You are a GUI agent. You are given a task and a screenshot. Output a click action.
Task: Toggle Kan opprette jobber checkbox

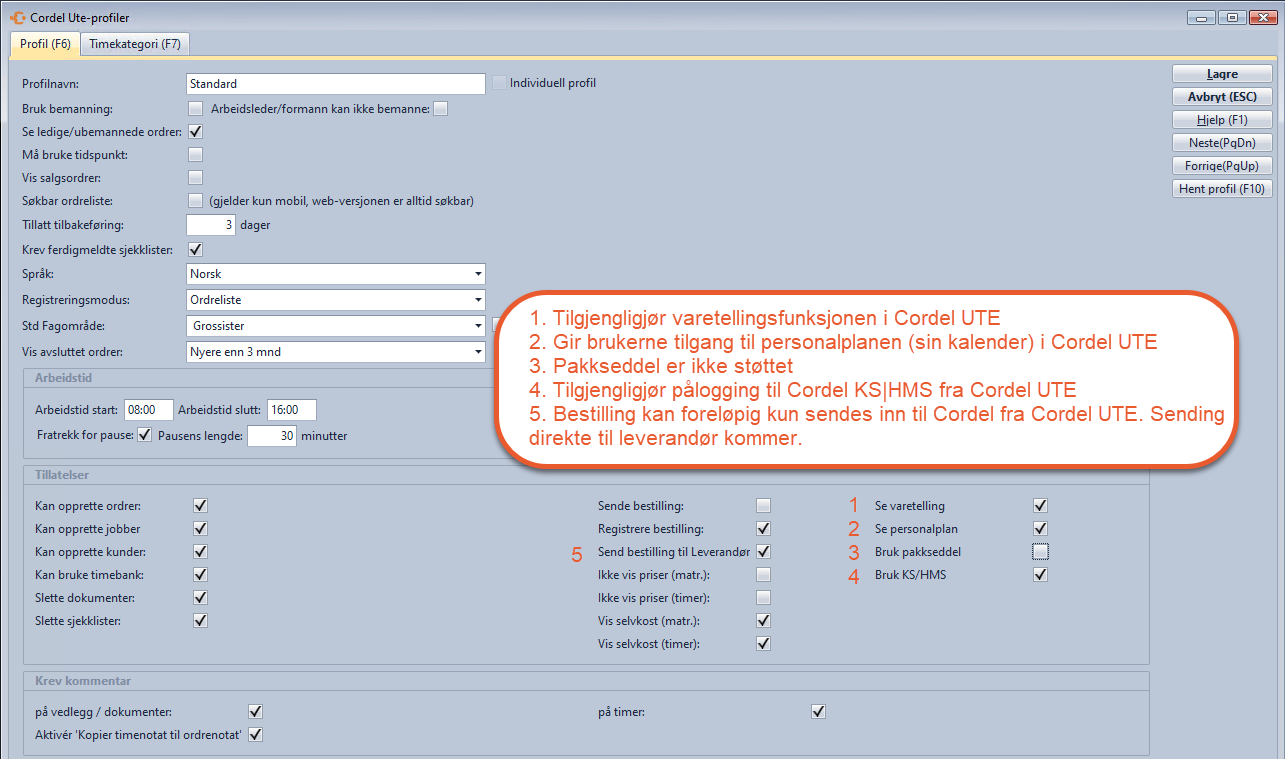[x=200, y=529]
